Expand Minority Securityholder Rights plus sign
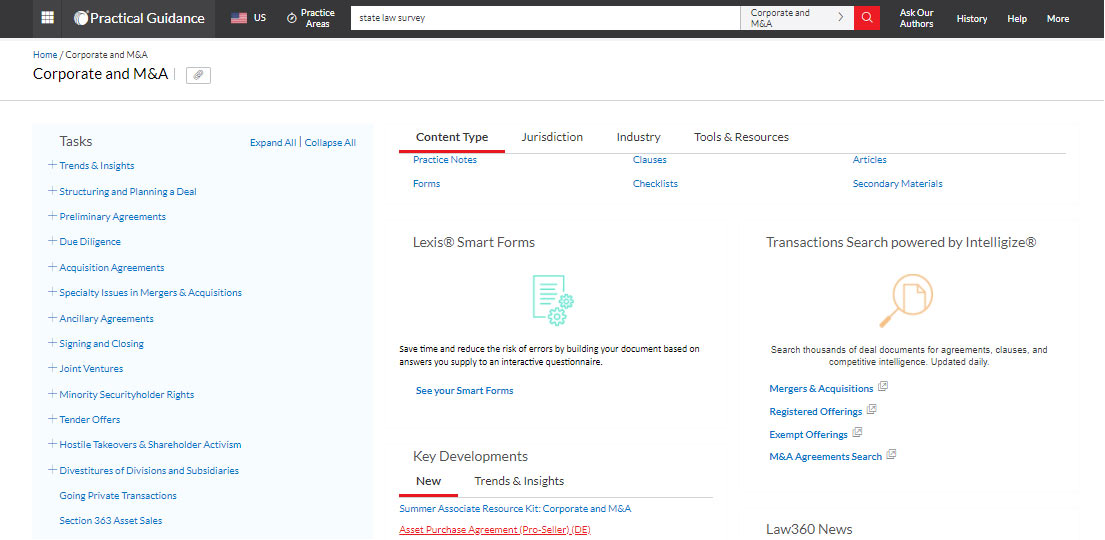The width and height of the screenshot is (1105, 540). pos(52,393)
